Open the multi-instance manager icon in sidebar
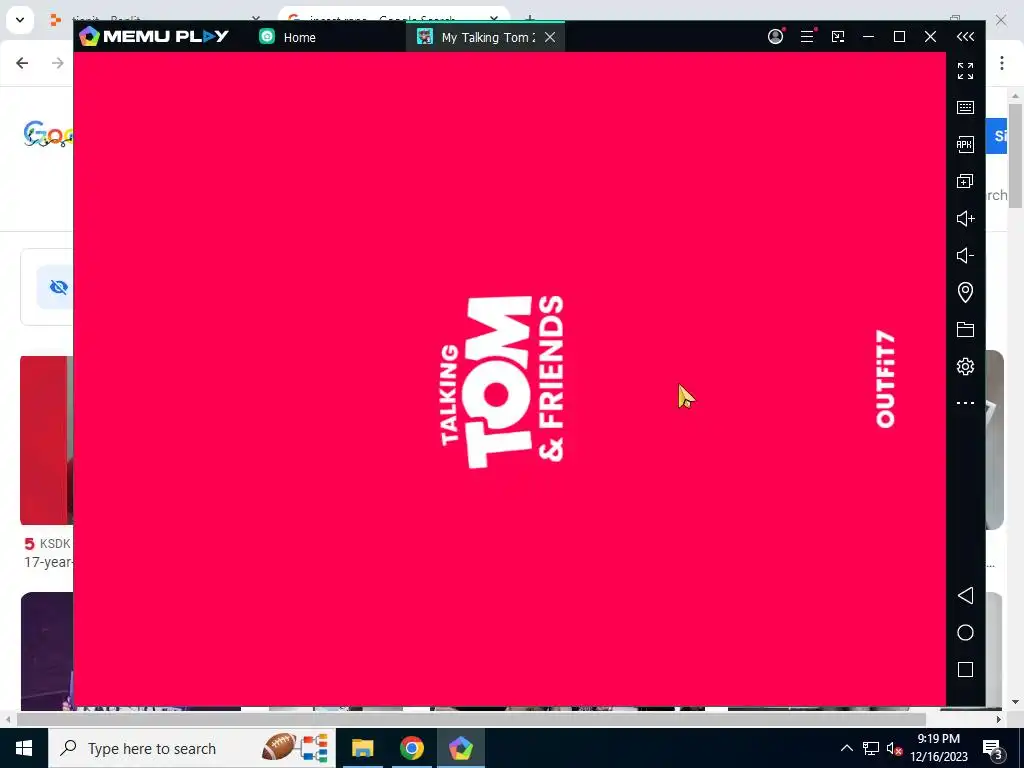 click(965, 182)
